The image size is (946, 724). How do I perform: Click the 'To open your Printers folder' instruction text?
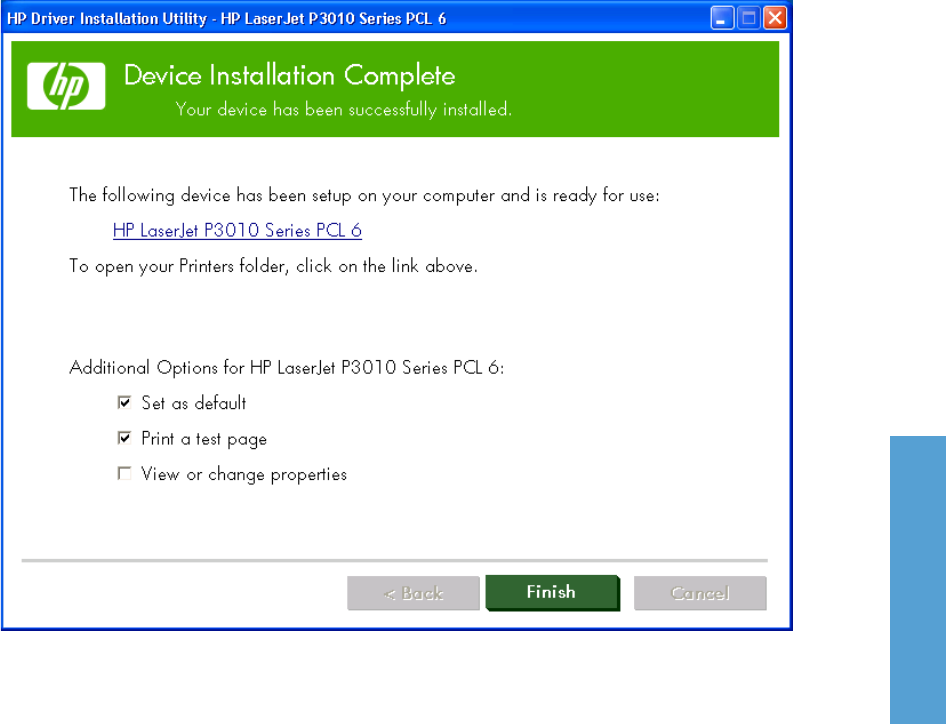(x=273, y=266)
